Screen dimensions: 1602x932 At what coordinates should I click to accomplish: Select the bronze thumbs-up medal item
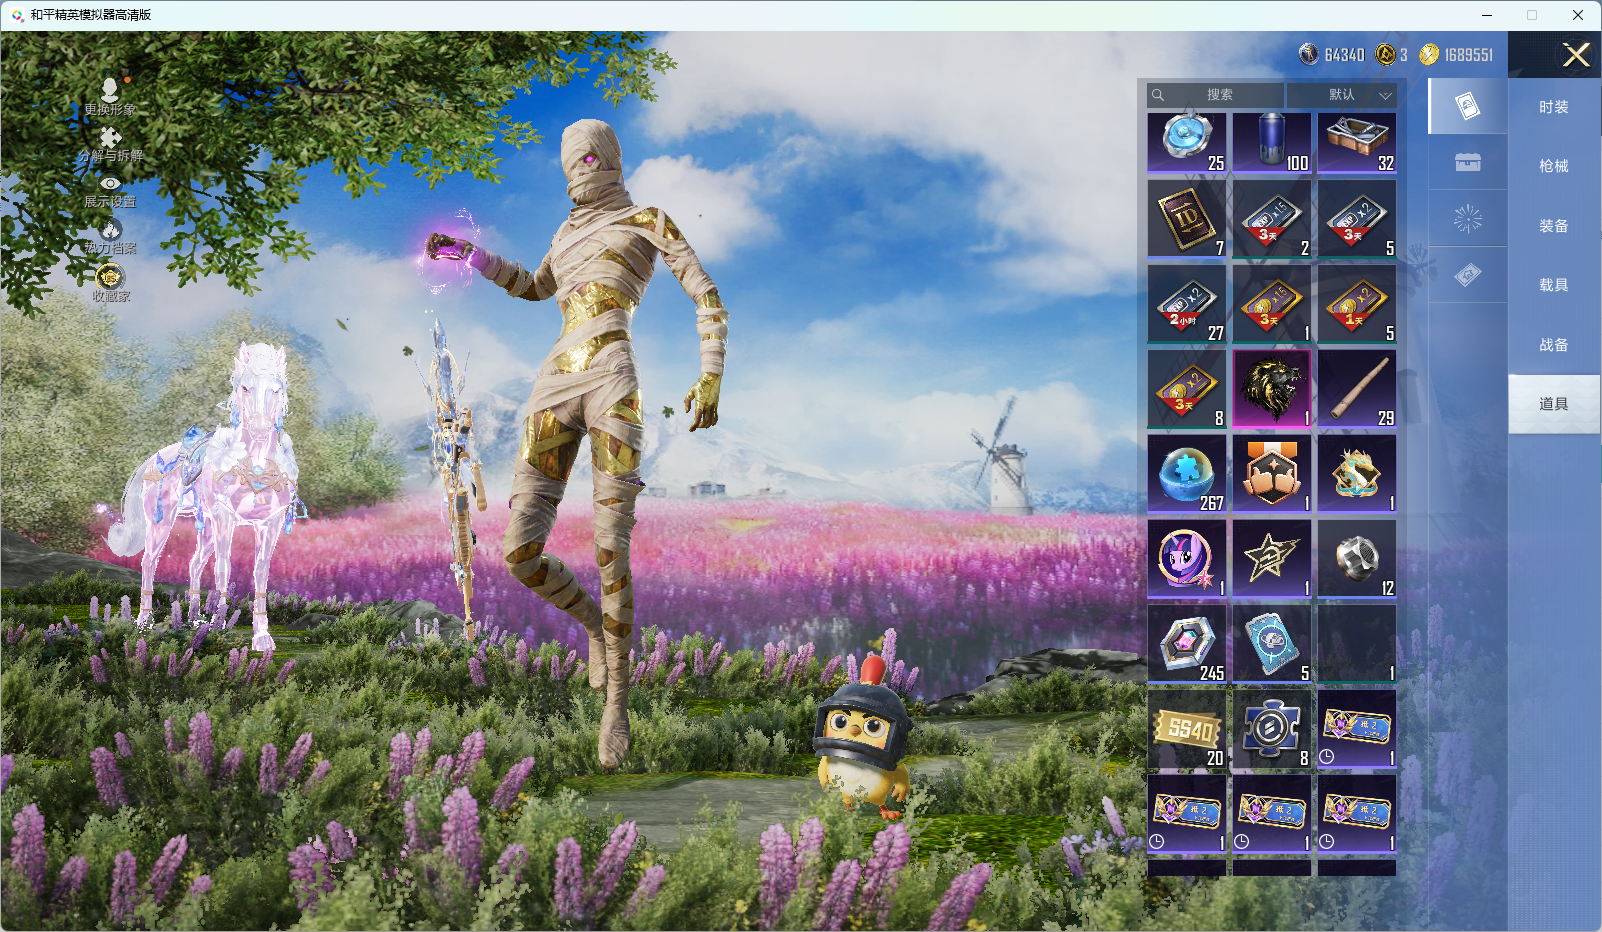[x=1272, y=474]
